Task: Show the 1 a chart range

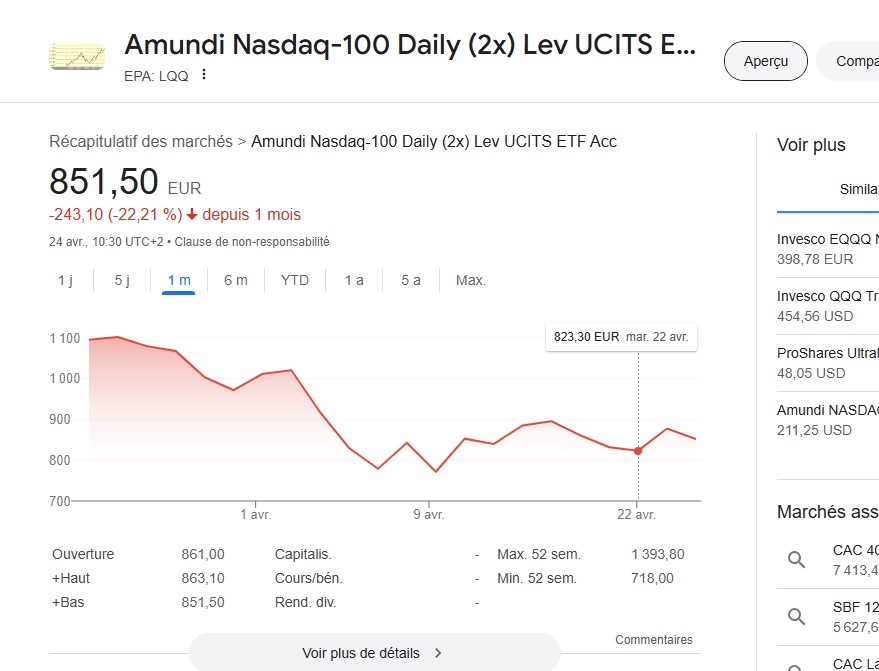Action: (x=354, y=280)
